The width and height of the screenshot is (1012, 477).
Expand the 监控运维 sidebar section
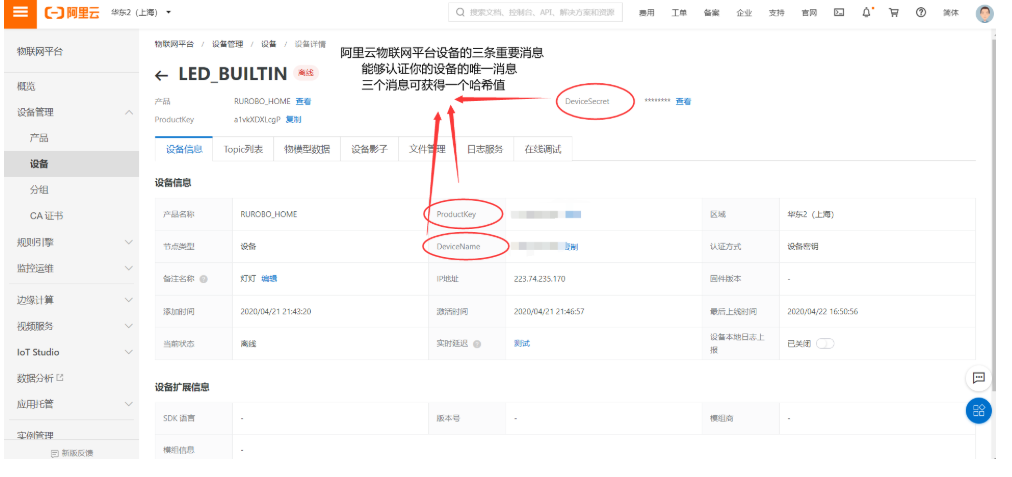(x=128, y=268)
